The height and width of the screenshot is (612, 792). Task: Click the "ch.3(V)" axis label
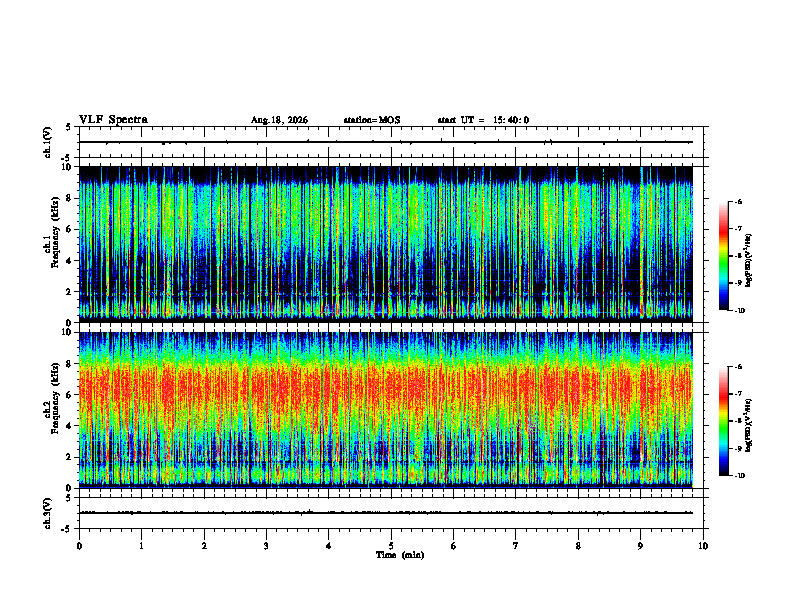(48, 513)
